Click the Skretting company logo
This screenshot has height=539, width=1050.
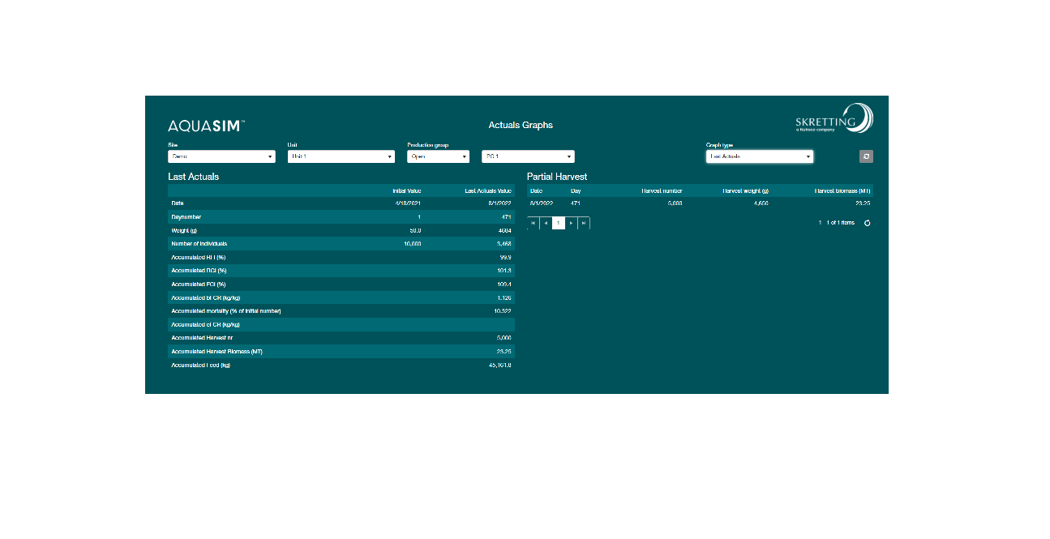pyautogui.click(x=835, y=119)
